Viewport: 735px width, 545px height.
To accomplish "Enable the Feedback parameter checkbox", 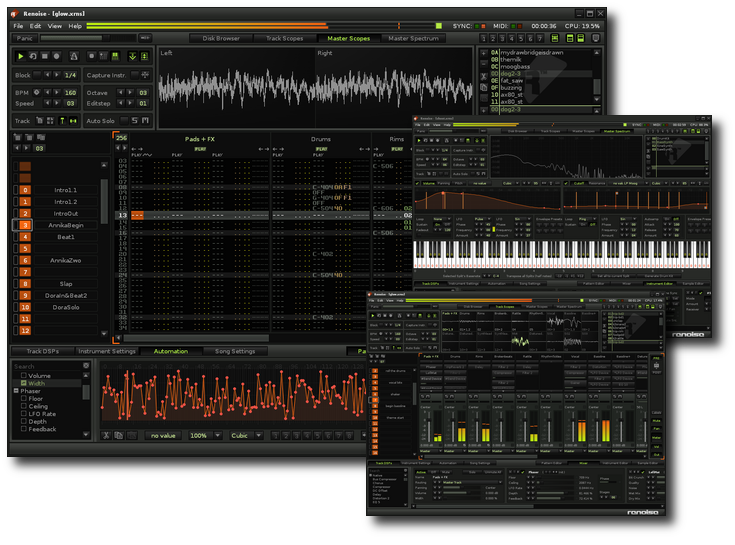I will tap(23, 428).
